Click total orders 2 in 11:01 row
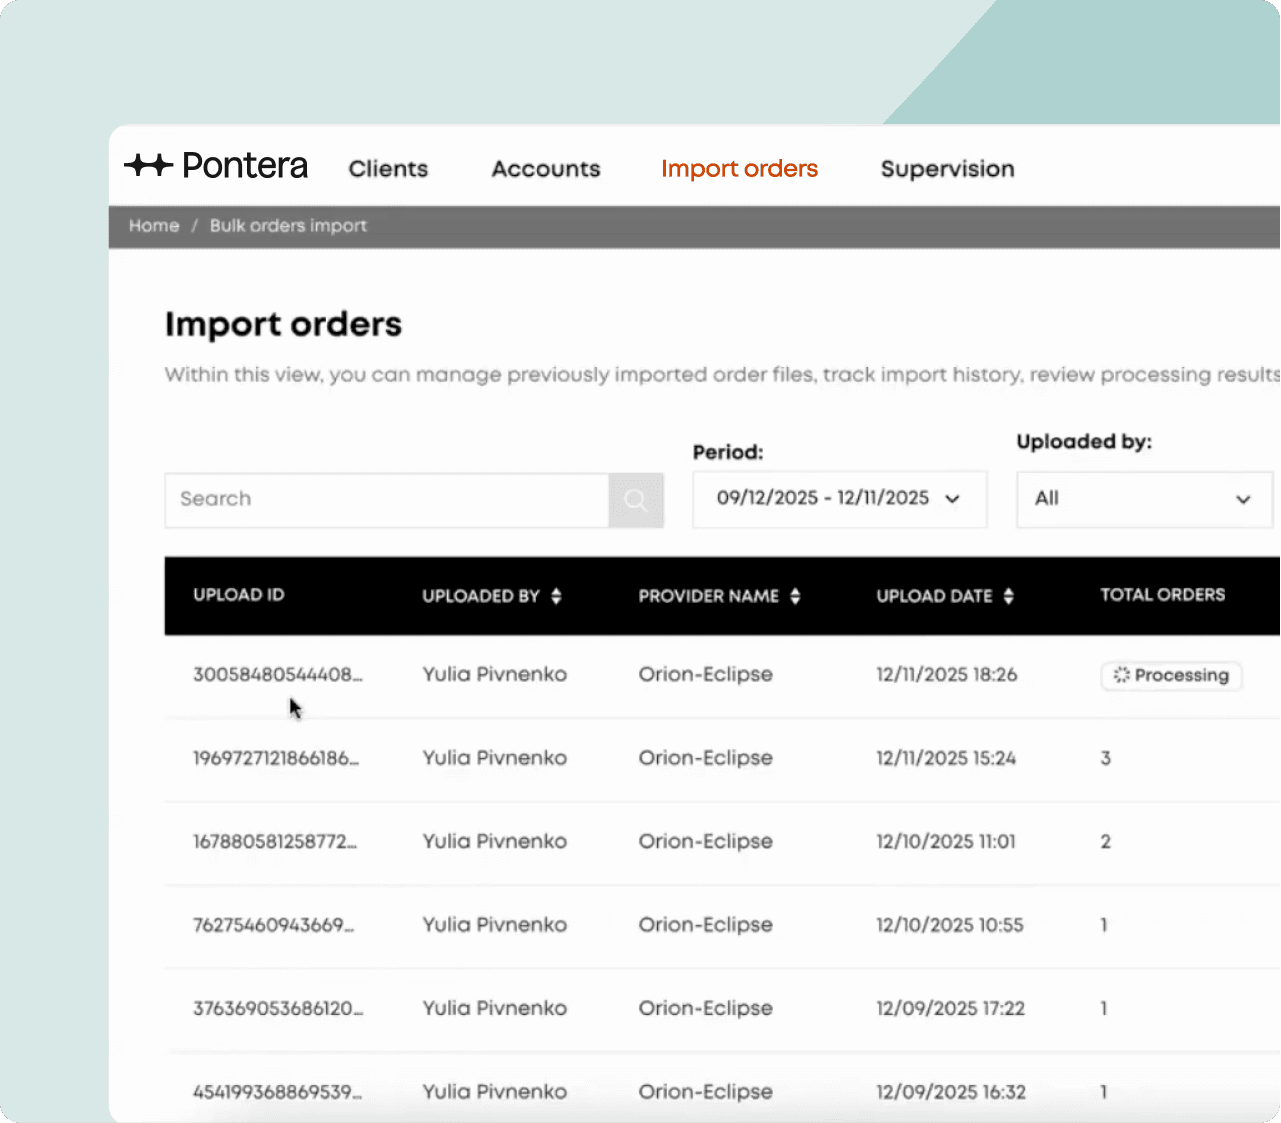Viewport: 1281px width, 1123px height. pyautogui.click(x=1106, y=842)
